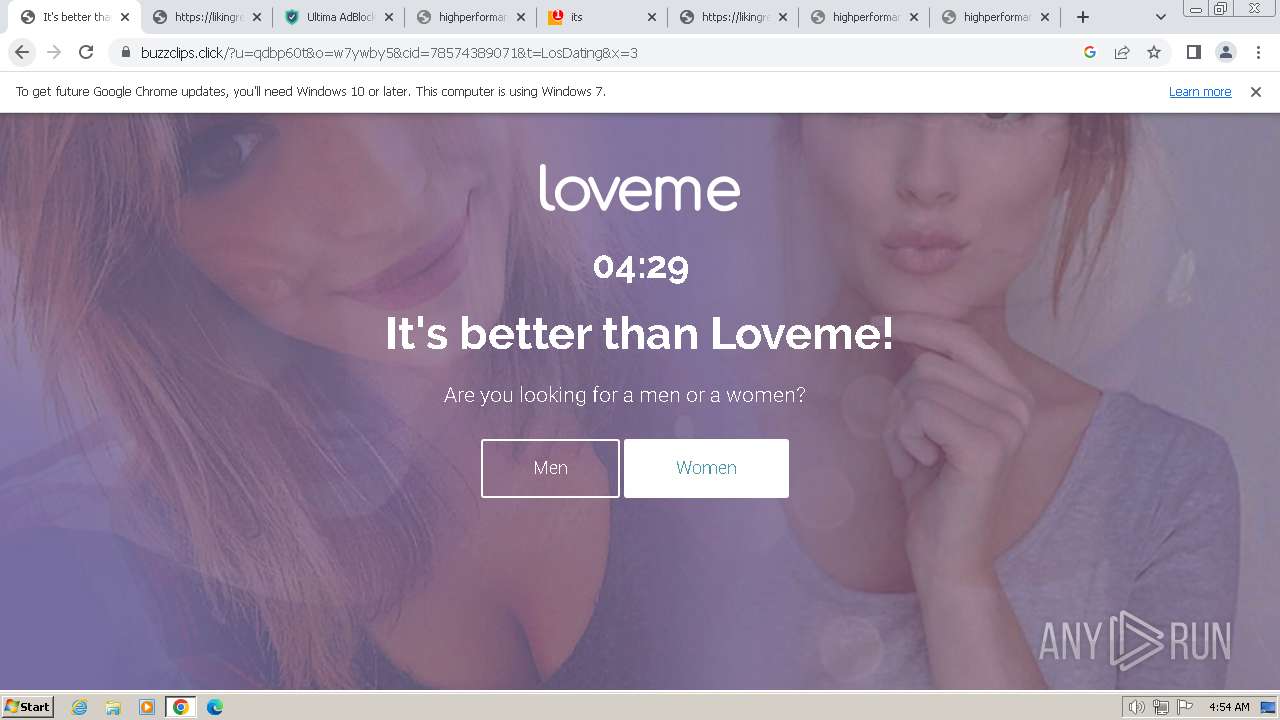Close the 'its' tab
The height and width of the screenshot is (720, 1280).
(x=651, y=17)
